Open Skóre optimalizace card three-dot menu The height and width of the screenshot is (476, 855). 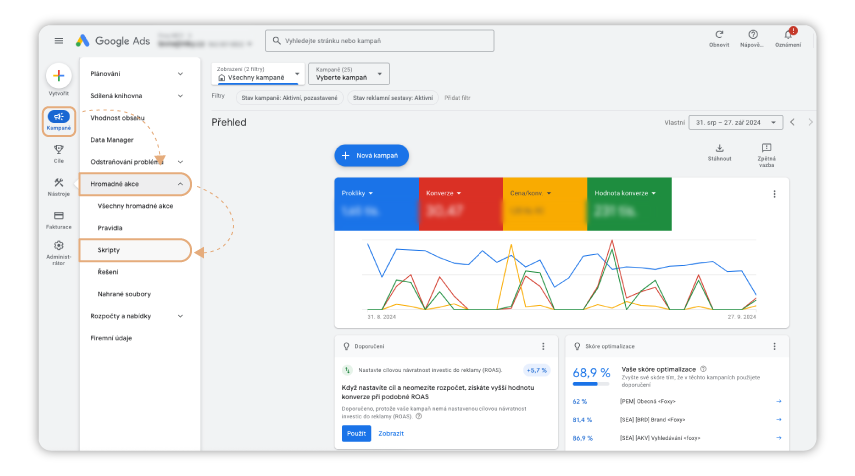click(x=774, y=346)
